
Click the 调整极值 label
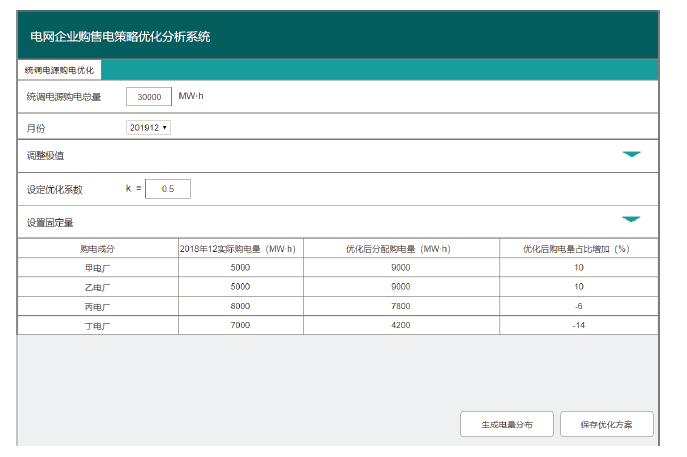point(45,156)
